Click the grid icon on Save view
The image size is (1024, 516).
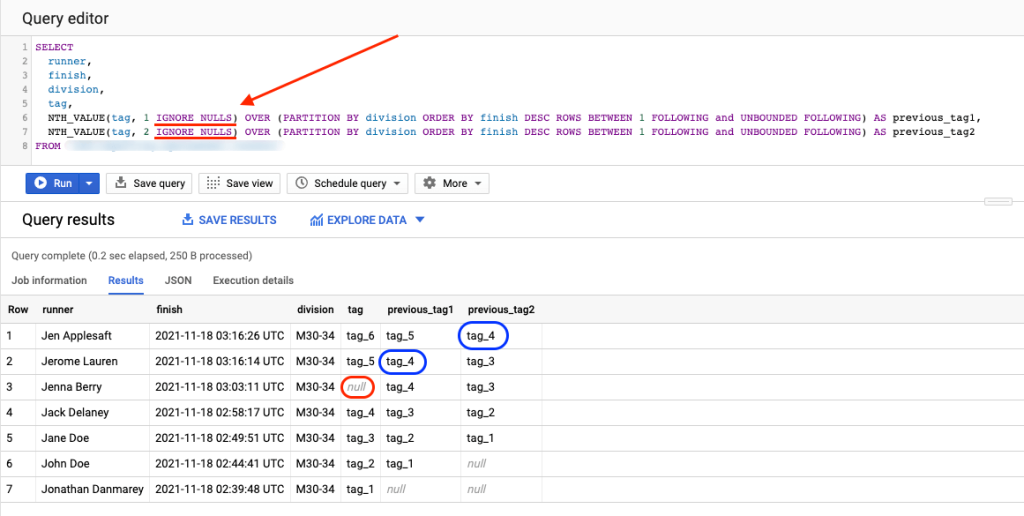213,184
